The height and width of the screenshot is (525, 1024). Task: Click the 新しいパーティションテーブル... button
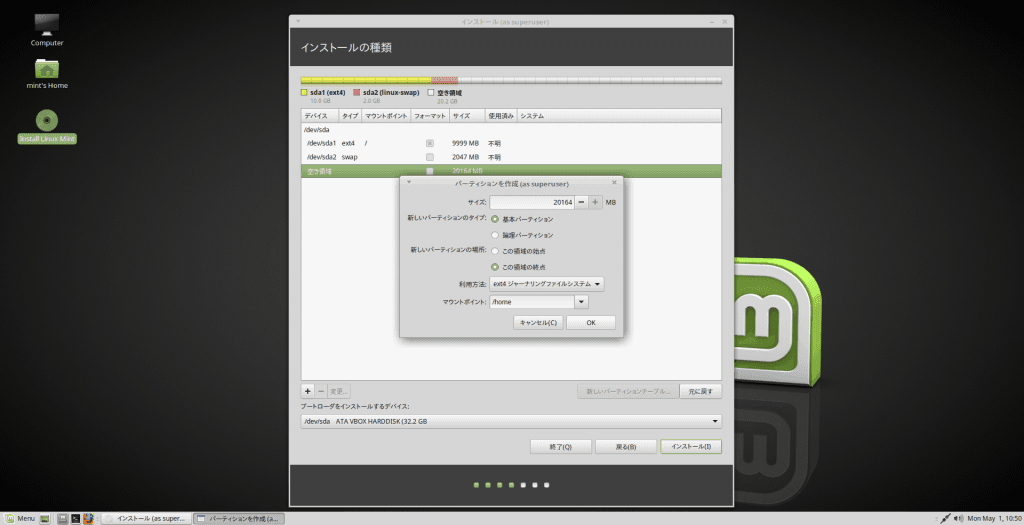(628, 391)
